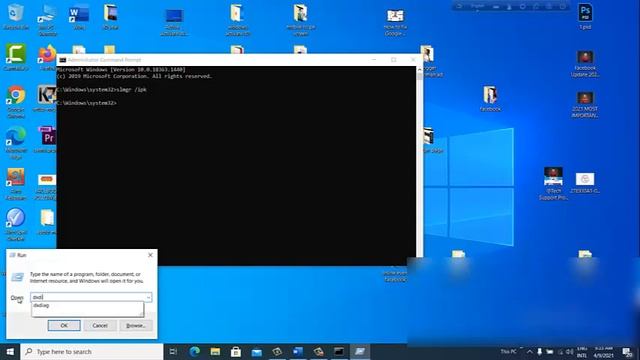Open the Windows Start menu
This screenshot has width=640, height=360.
(10, 351)
